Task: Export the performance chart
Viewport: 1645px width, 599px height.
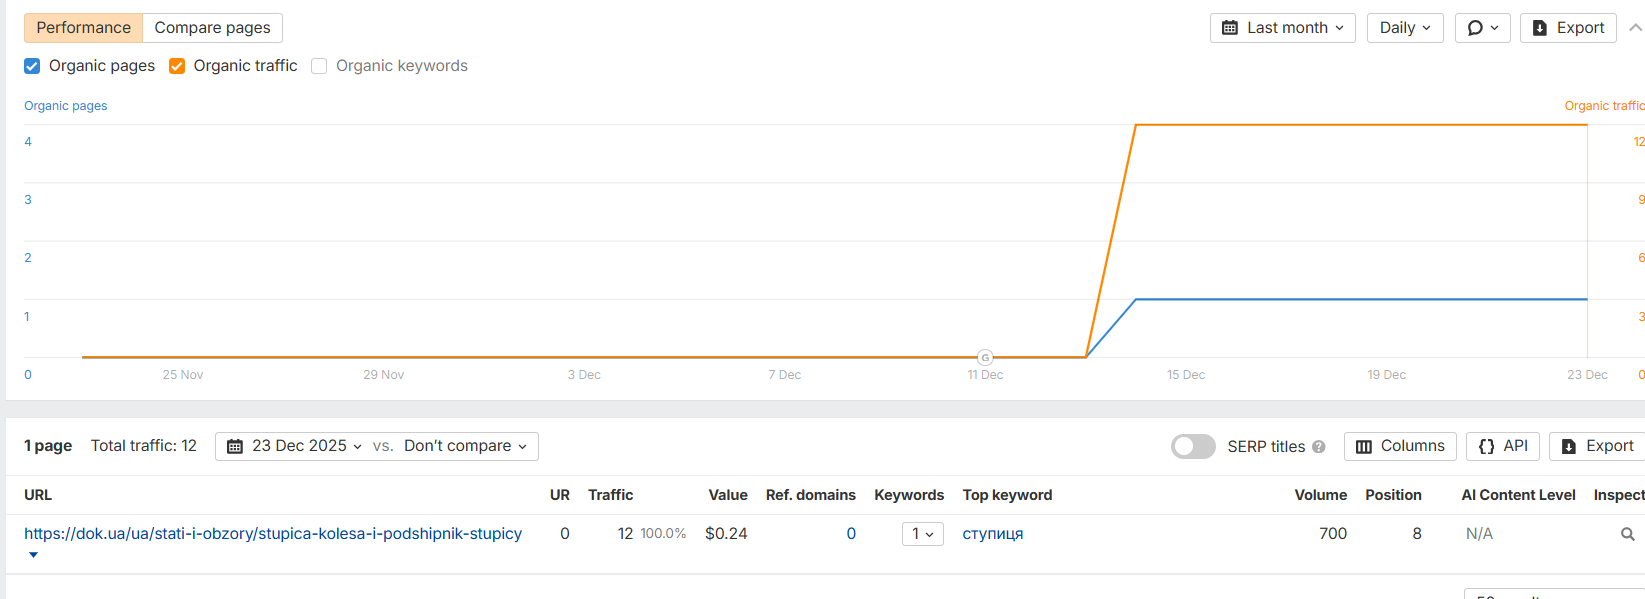Action: coord(1568,28)
